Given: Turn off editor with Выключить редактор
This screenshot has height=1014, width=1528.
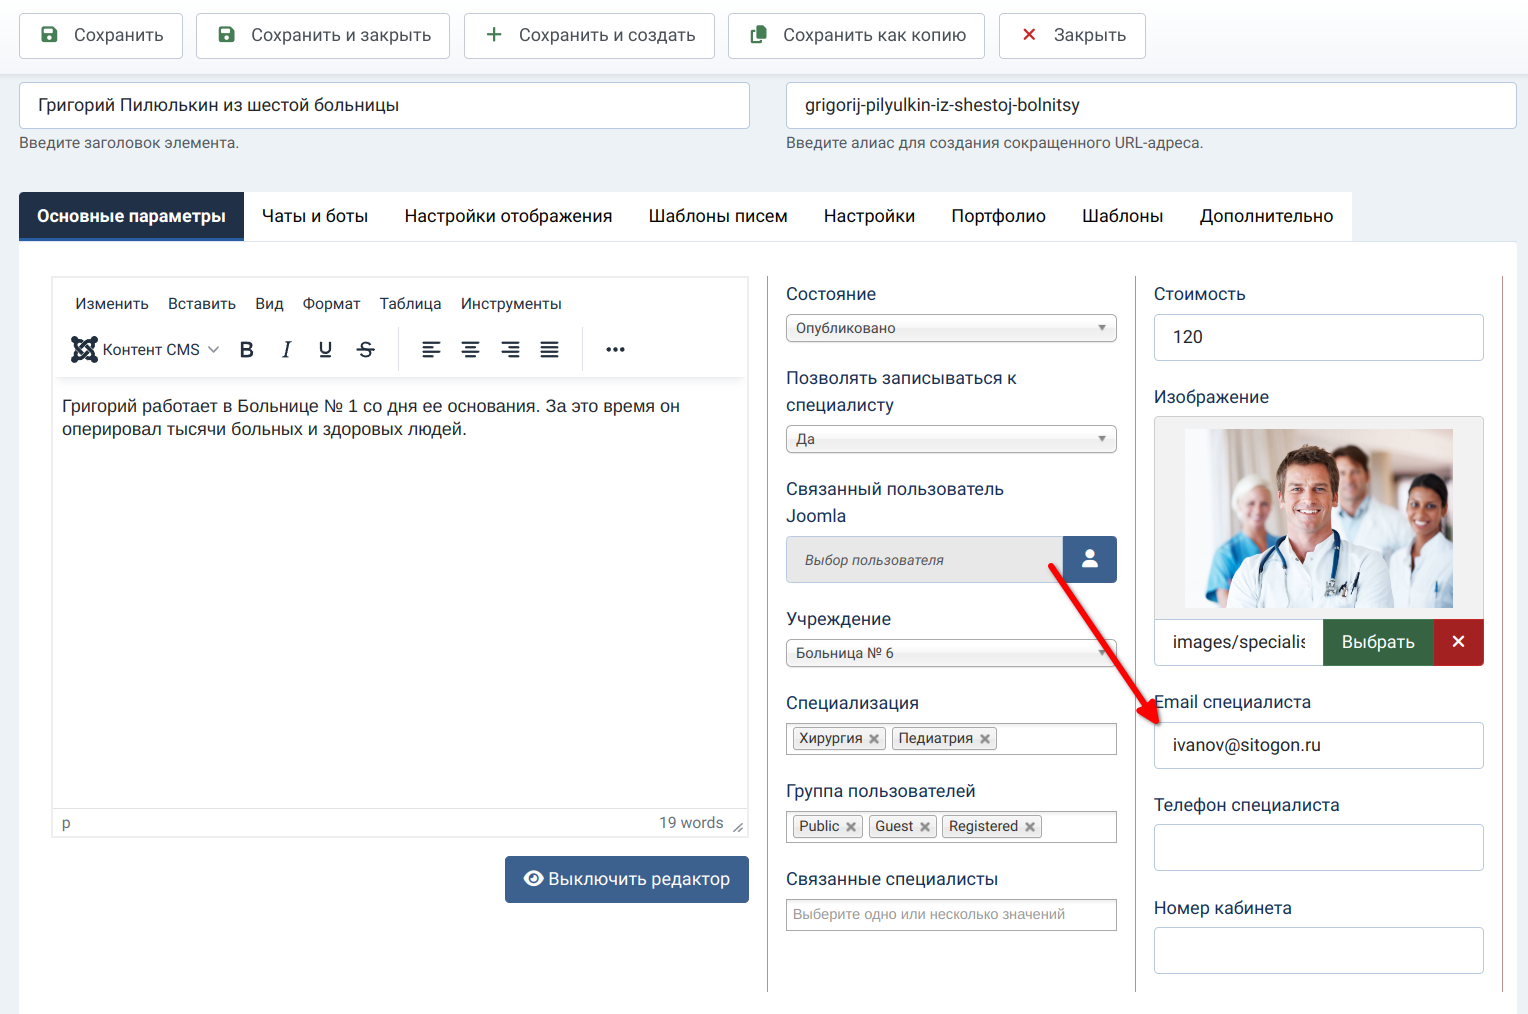Looking at the screenshot, I should tap(627, 879).
